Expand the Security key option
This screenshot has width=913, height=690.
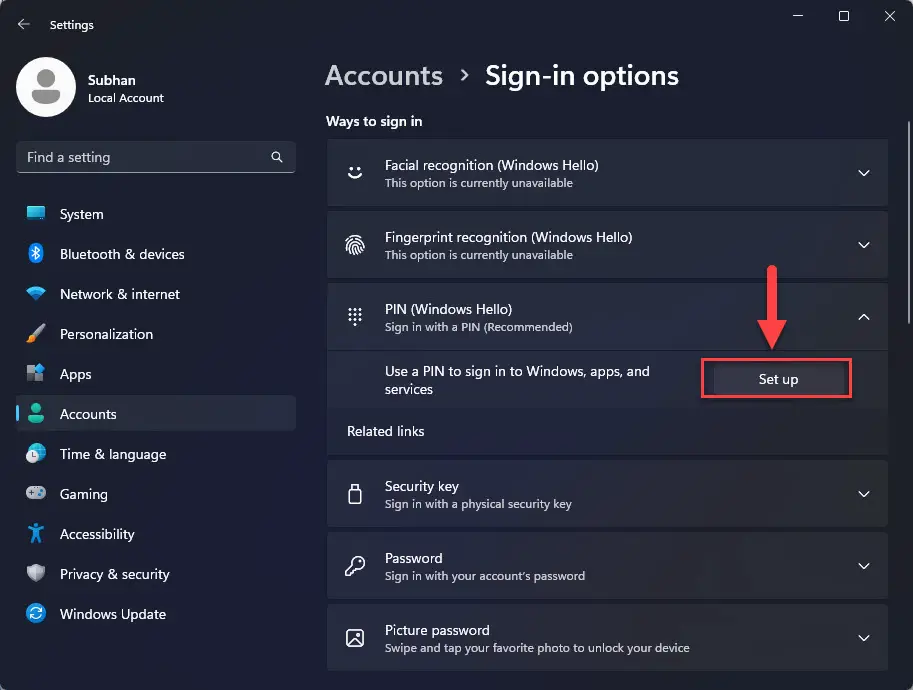864,494
